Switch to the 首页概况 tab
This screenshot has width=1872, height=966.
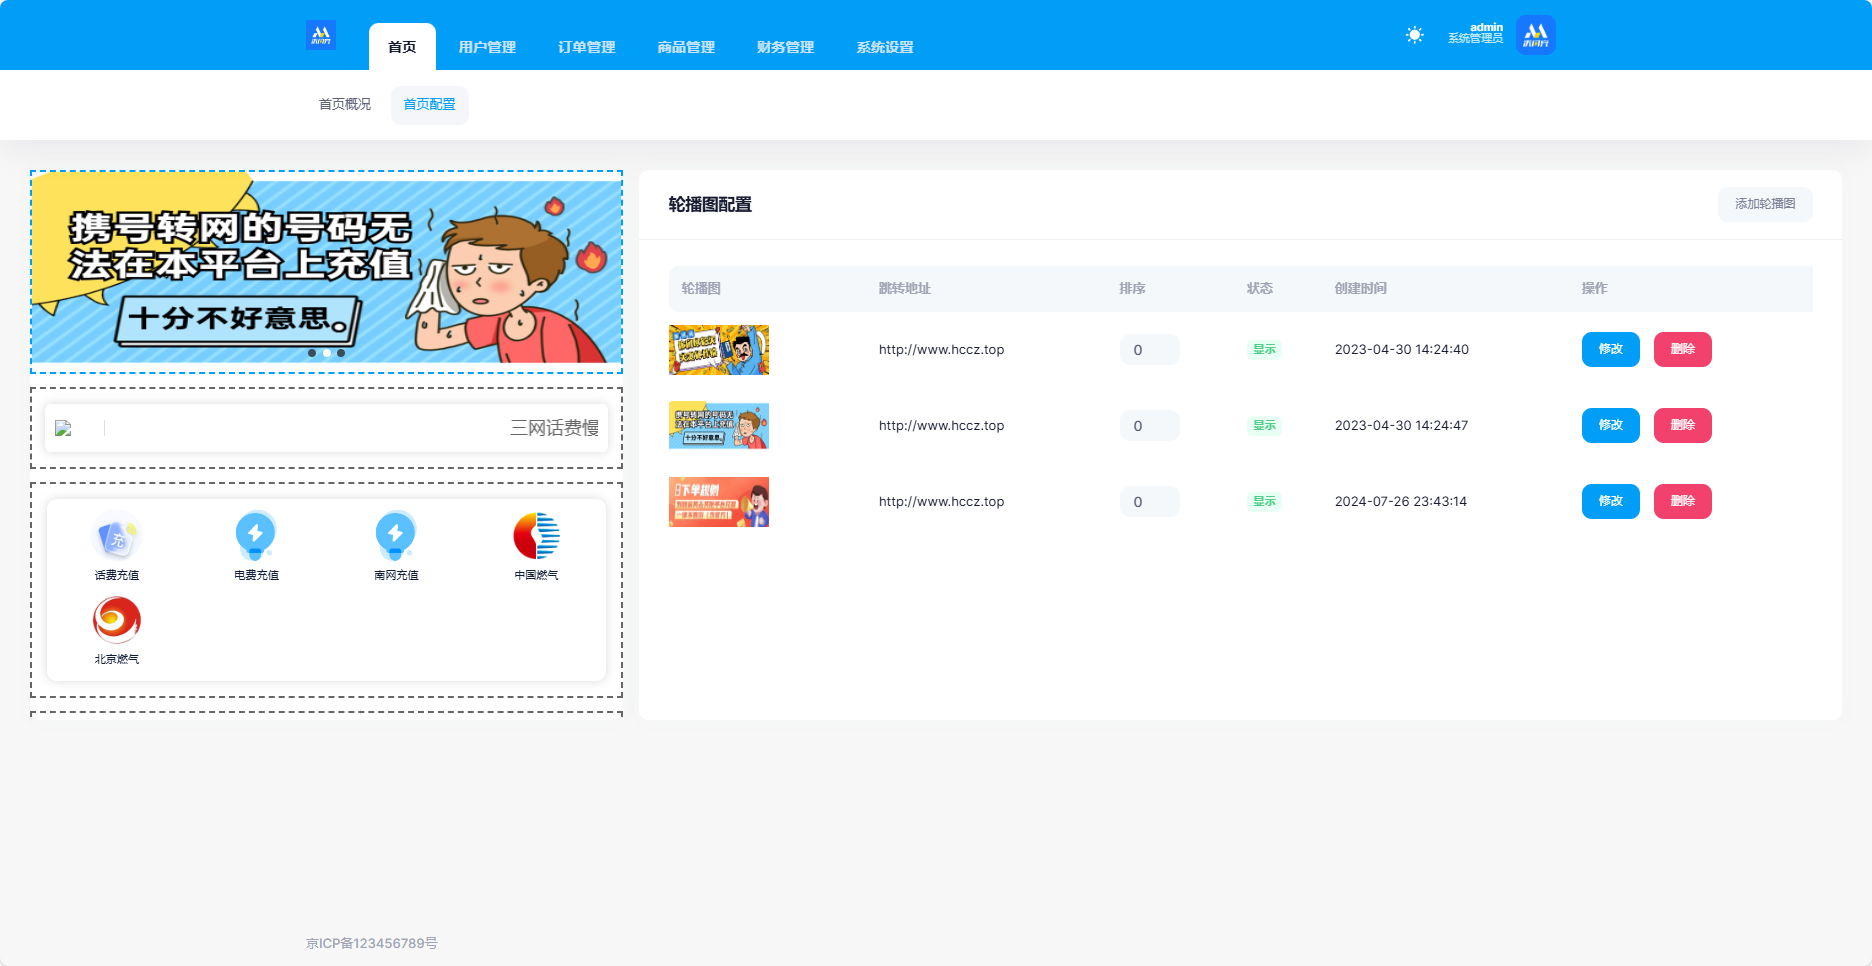pos(345,105)
